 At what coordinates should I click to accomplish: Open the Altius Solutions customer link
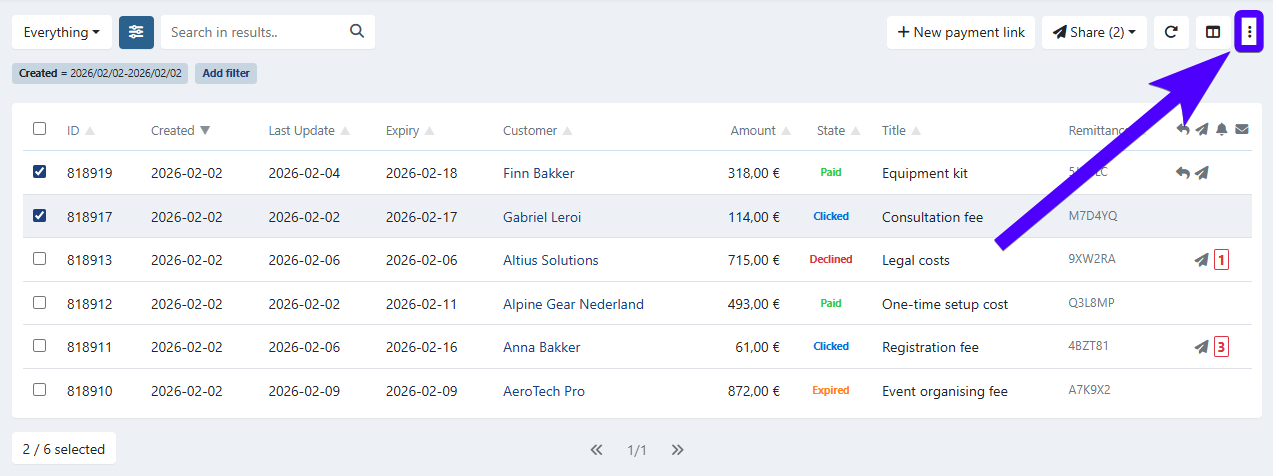coord(550,260)
